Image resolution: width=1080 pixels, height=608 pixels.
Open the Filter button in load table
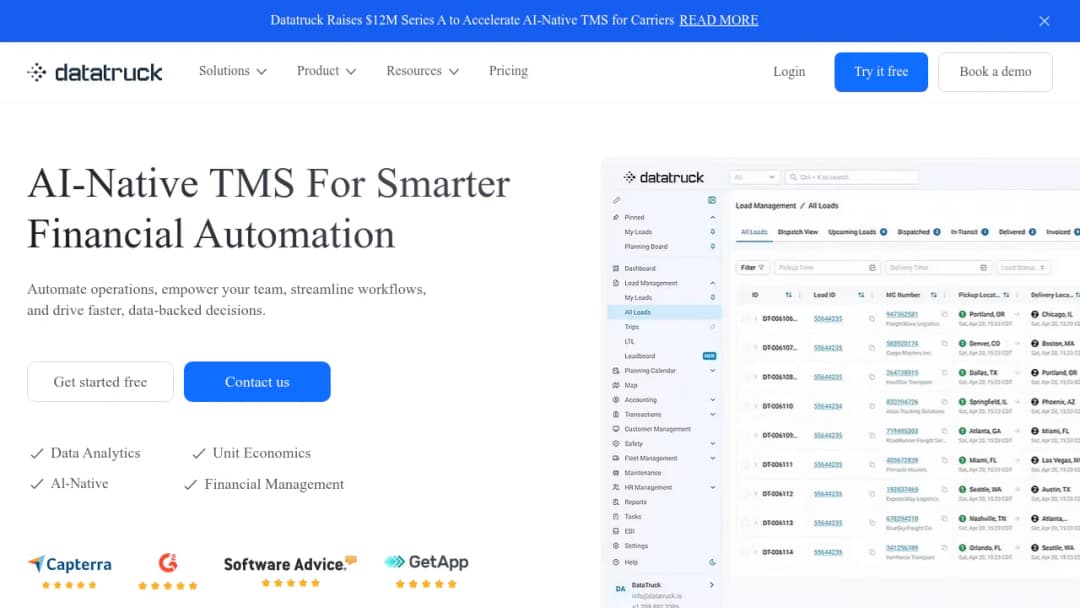[752, 268]
